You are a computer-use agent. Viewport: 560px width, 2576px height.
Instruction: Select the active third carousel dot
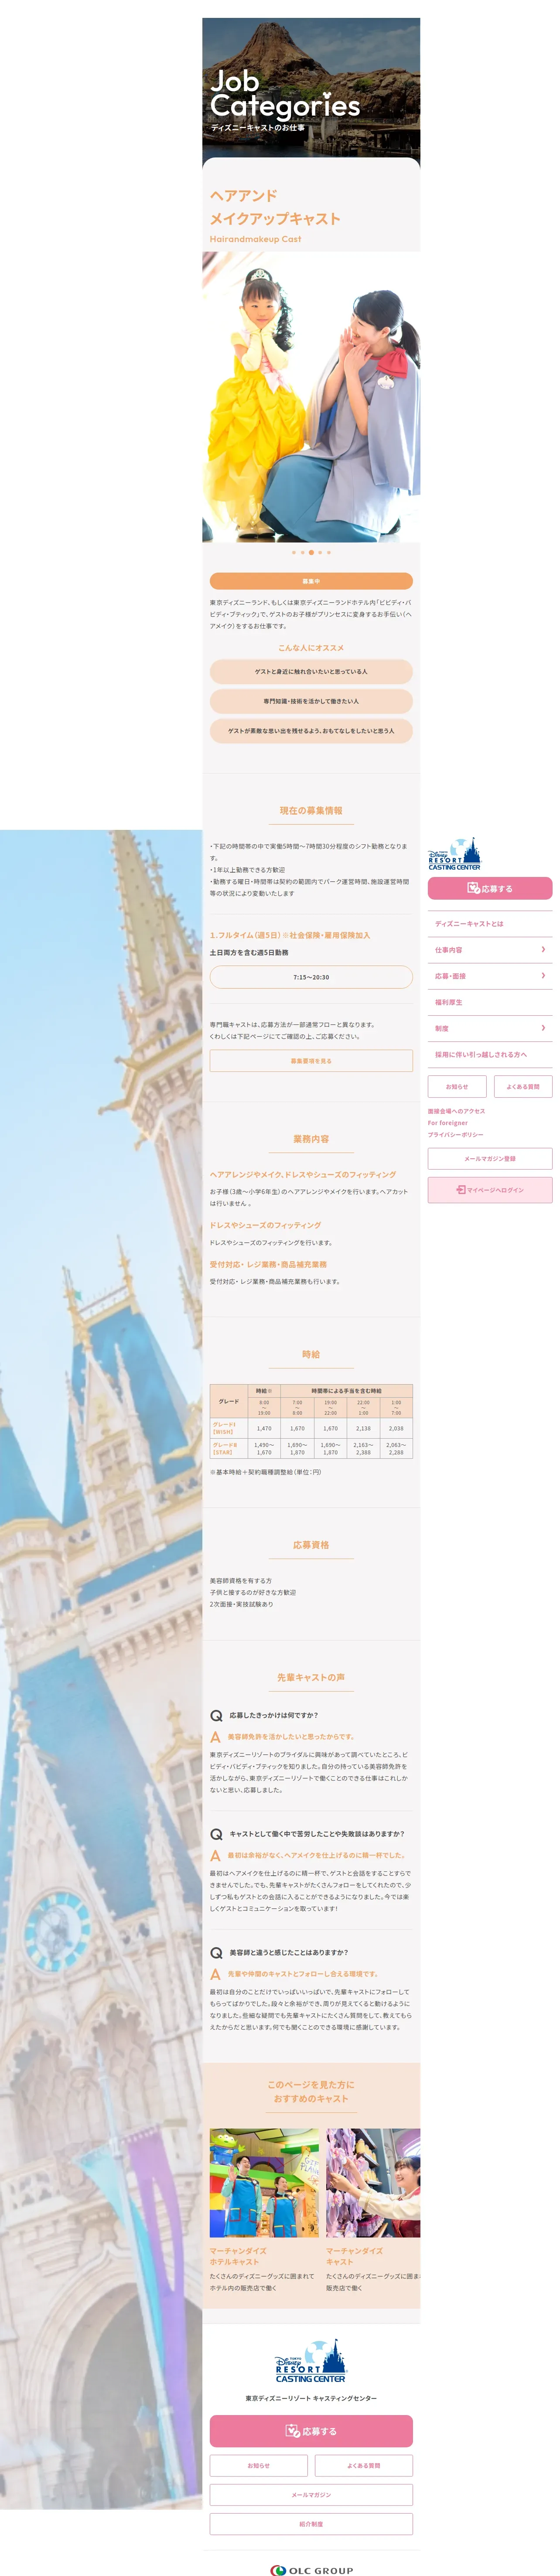pos(311,552)
